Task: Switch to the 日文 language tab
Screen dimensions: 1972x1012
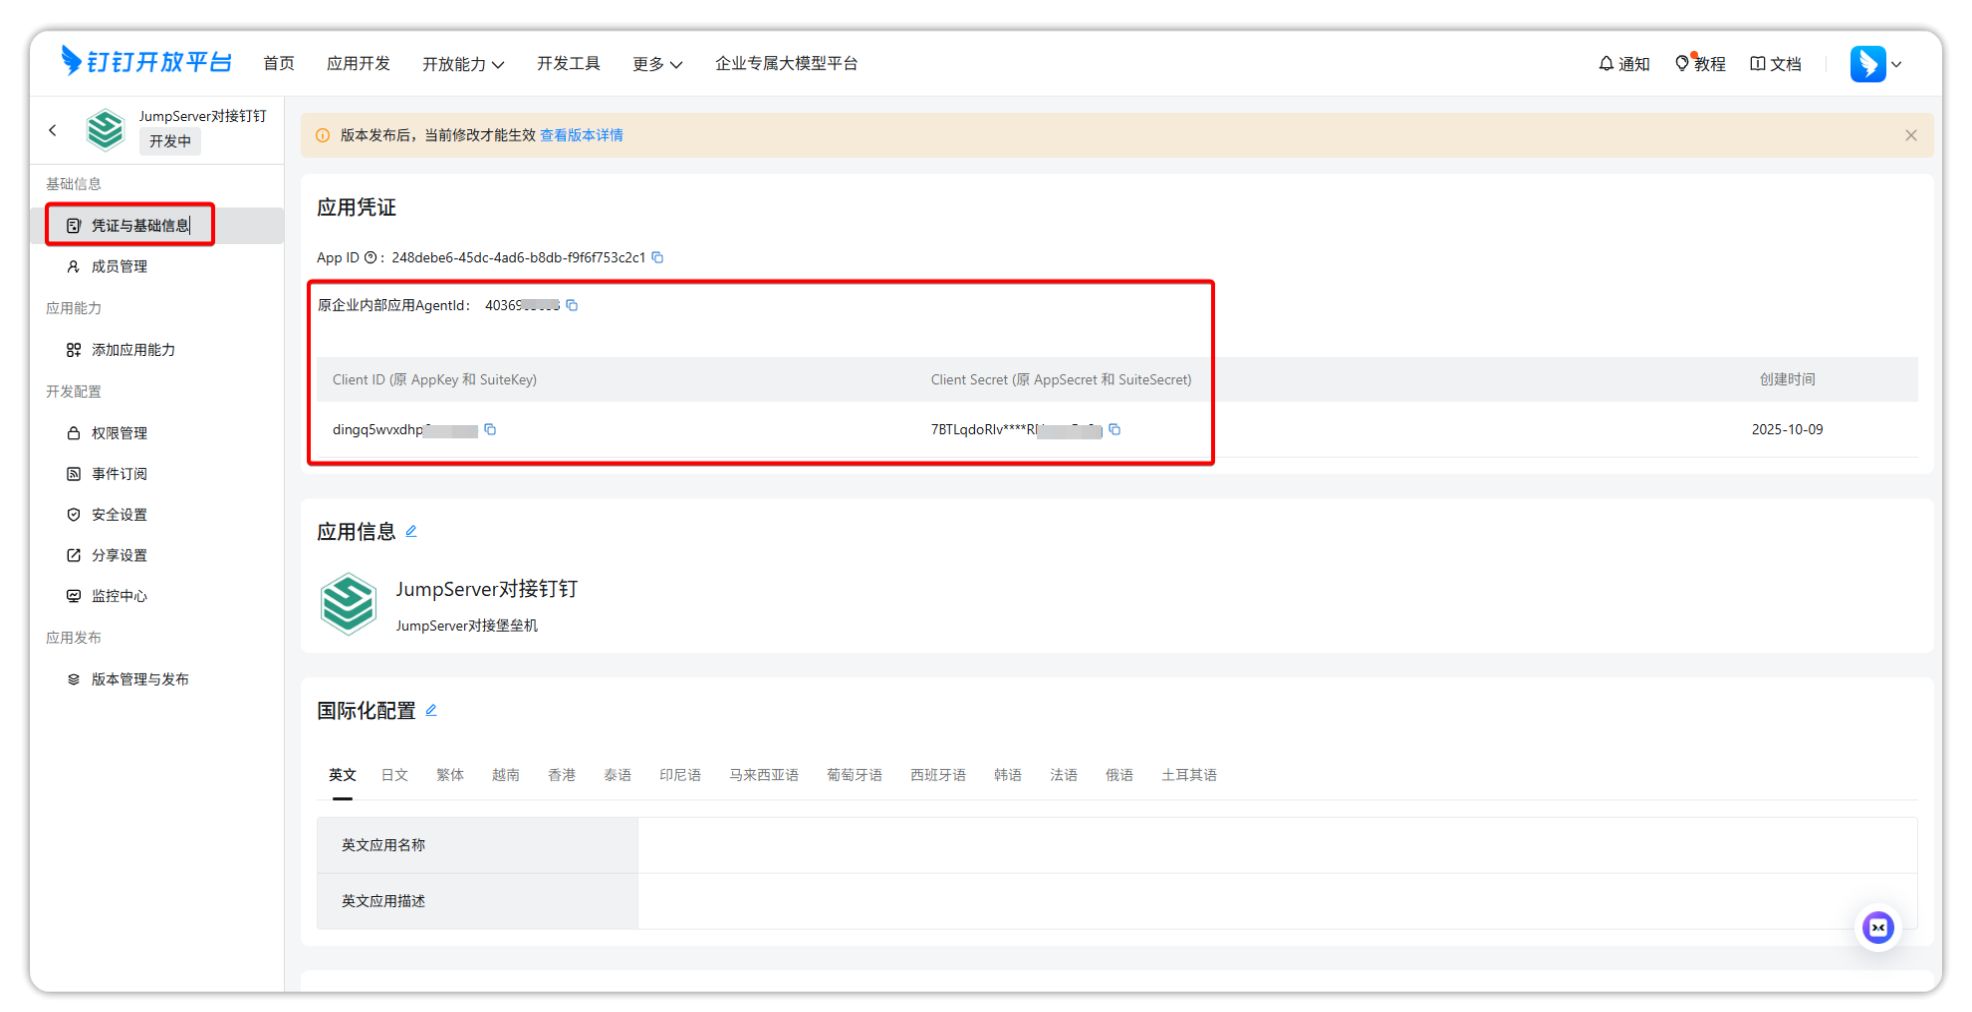Action: point(394,775)
